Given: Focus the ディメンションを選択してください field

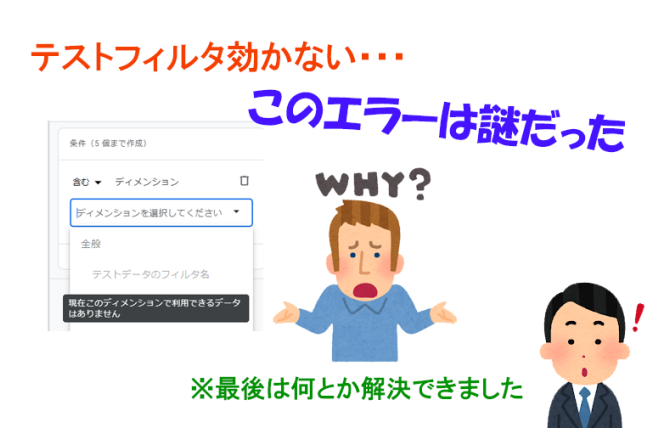Looking at the screenshot, I should (150, 212).
